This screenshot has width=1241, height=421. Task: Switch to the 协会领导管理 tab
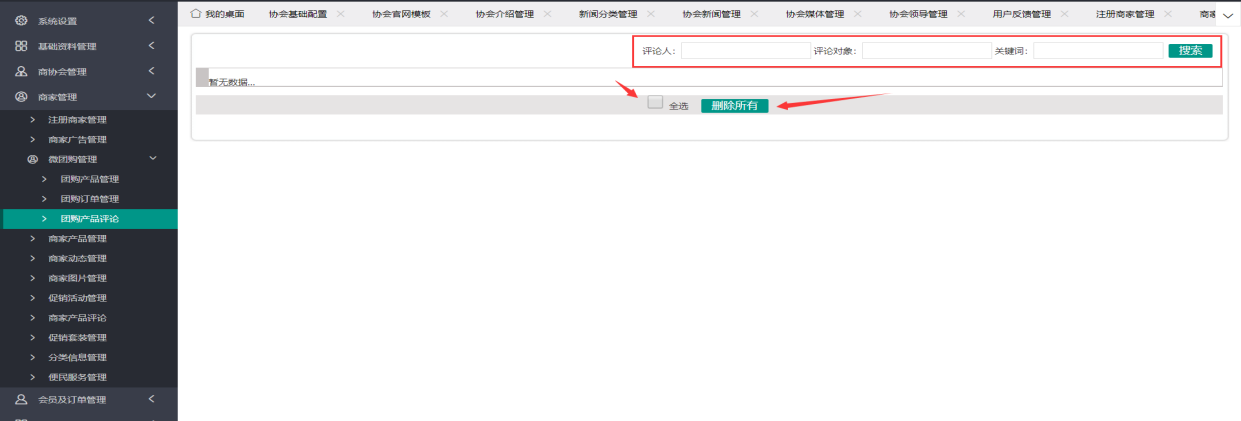coord(917,14)
